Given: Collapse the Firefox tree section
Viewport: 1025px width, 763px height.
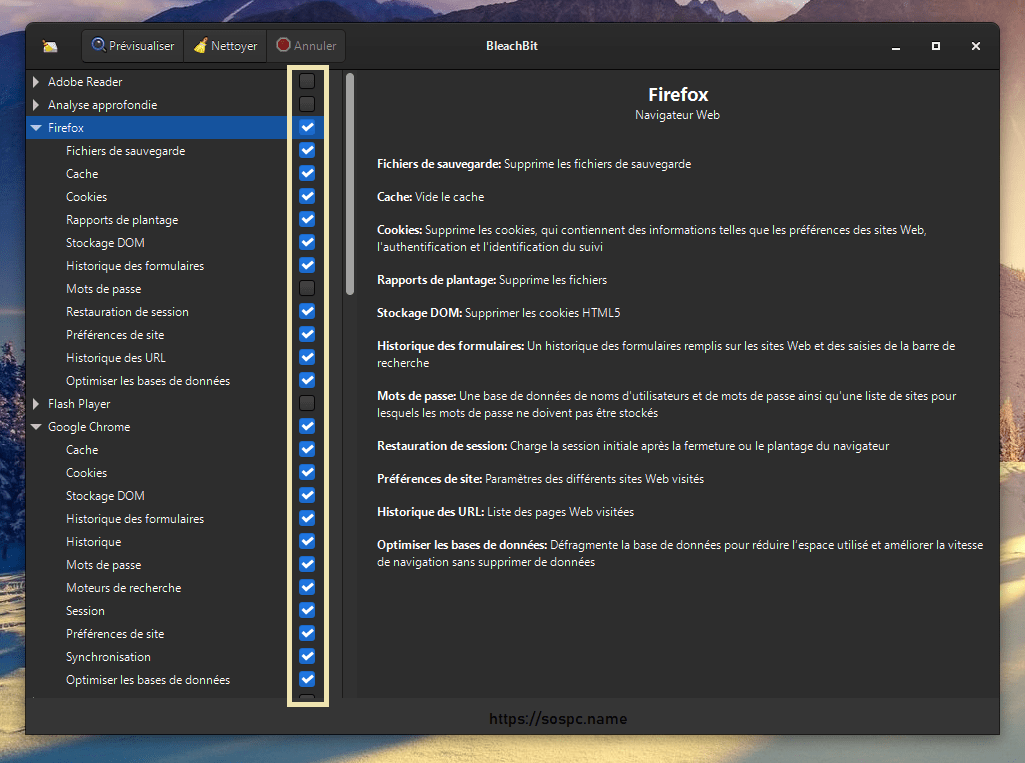Looking at the screenshot, I should (x=36, y=128).
